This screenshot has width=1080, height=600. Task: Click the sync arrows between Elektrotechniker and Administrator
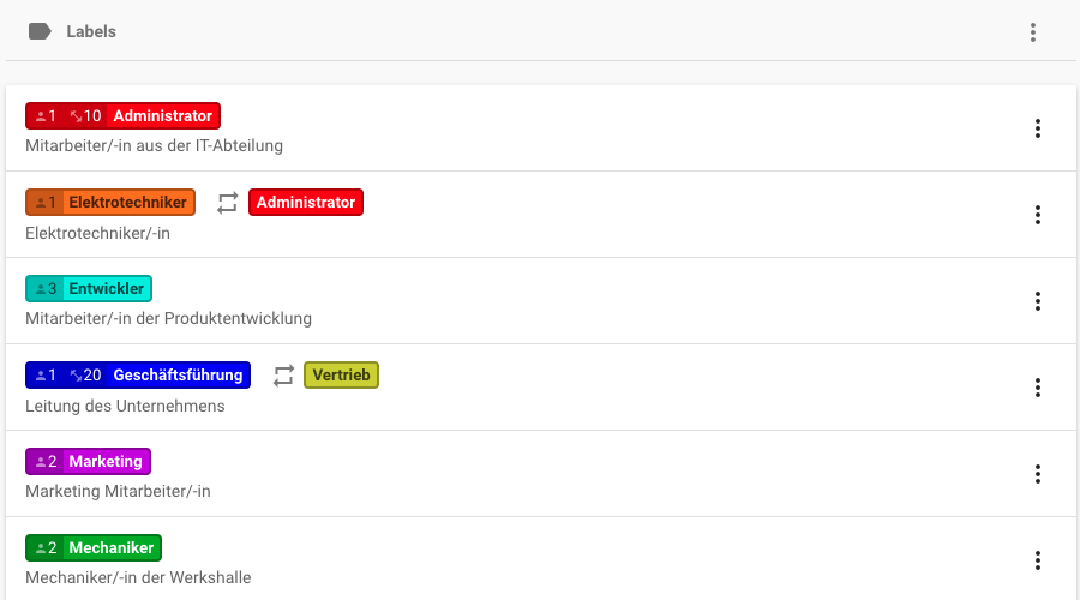pos(227,202)
